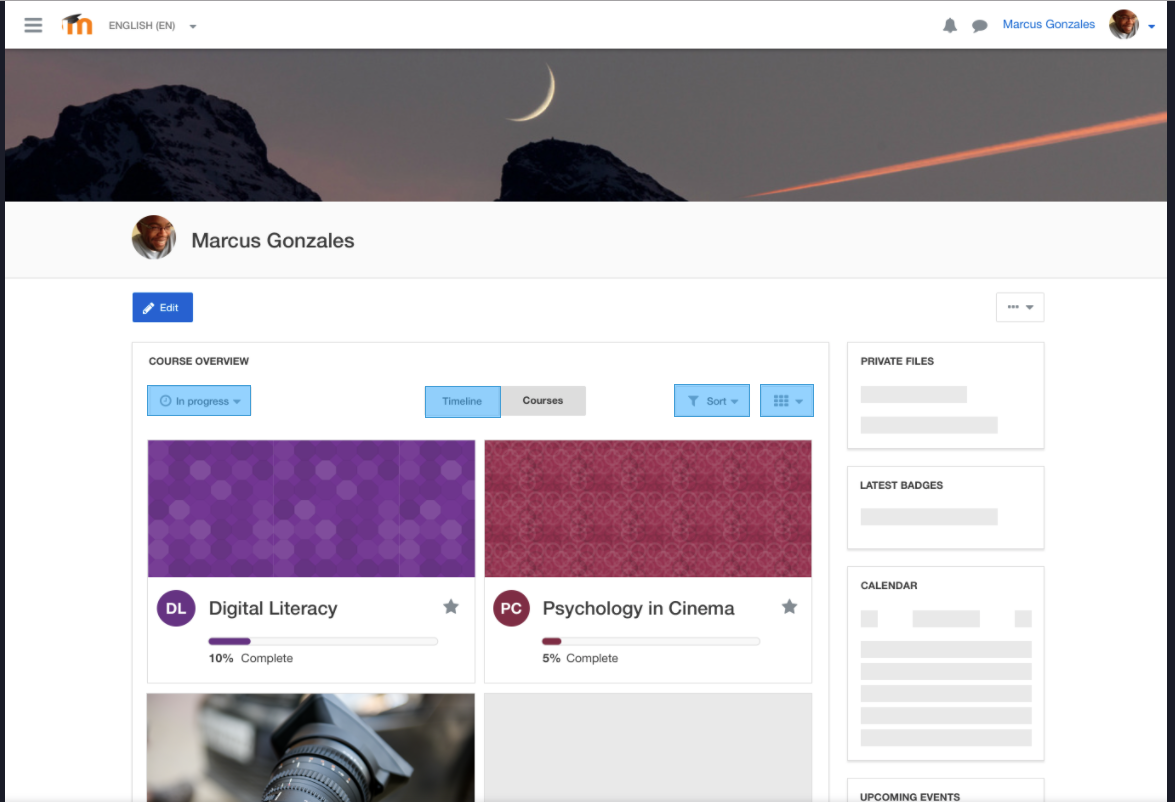
Task: Star the Digital Literacy course
Action: tap(450, 606)
